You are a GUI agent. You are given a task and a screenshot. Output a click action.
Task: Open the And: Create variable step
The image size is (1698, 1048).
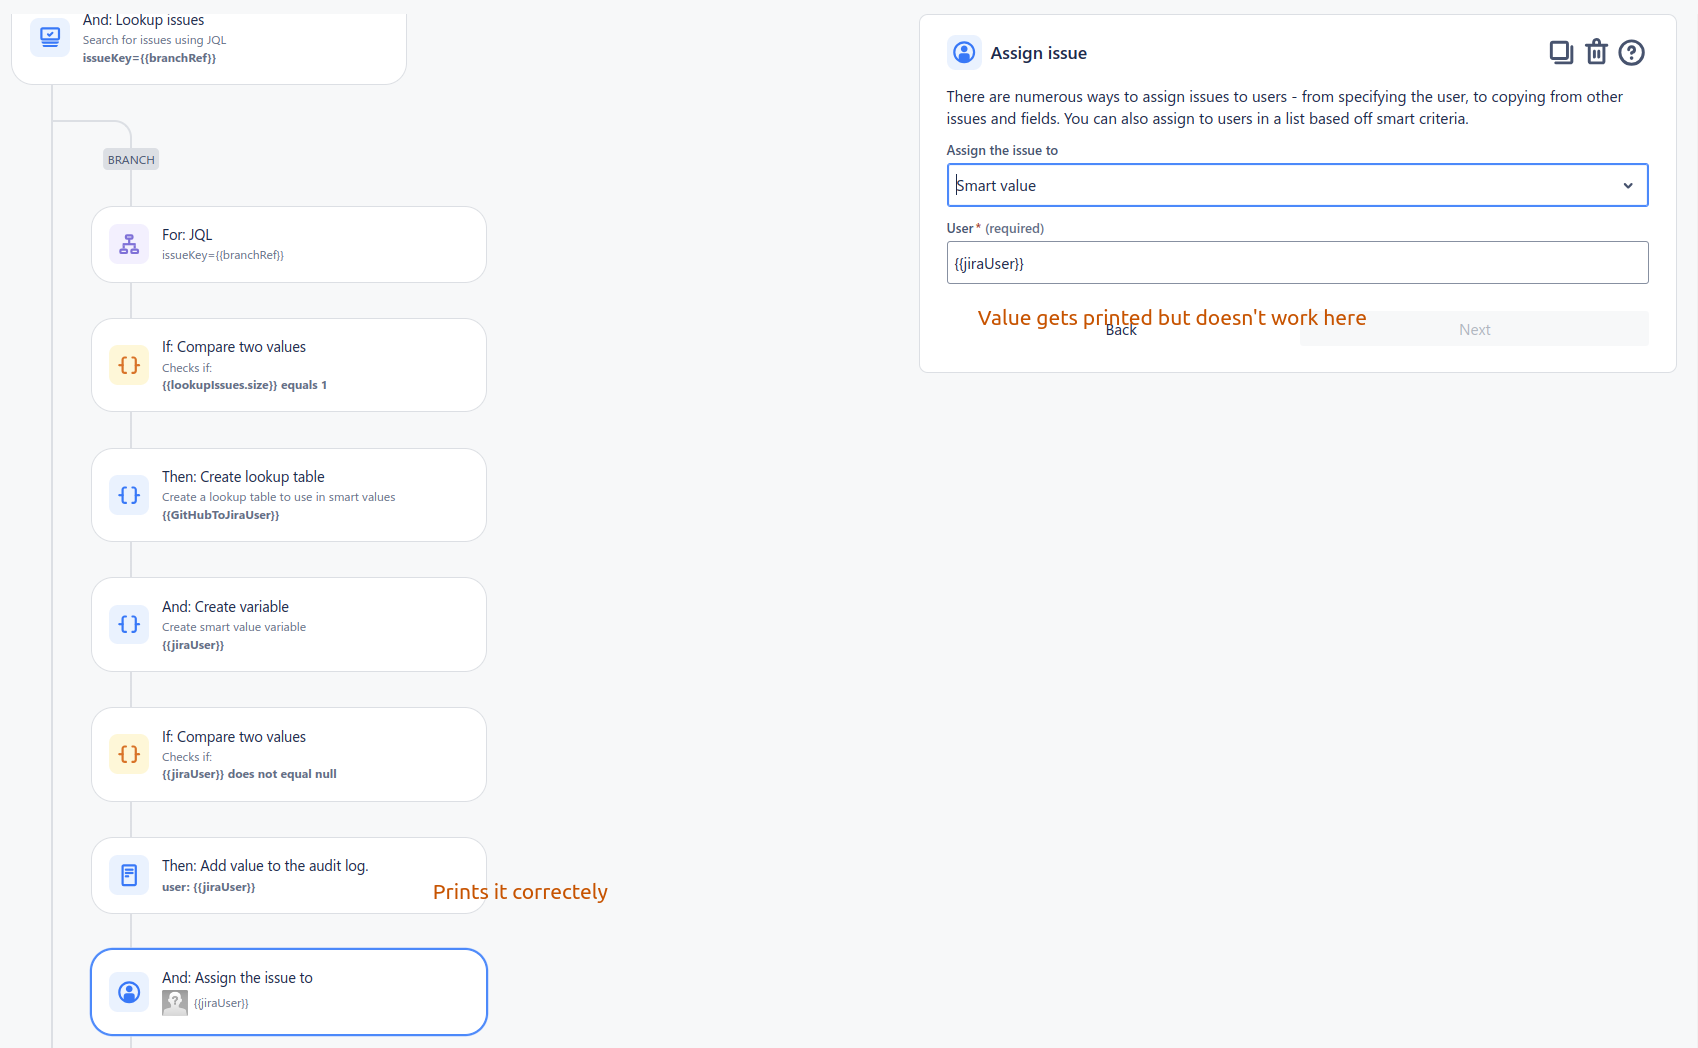point(289,624)
